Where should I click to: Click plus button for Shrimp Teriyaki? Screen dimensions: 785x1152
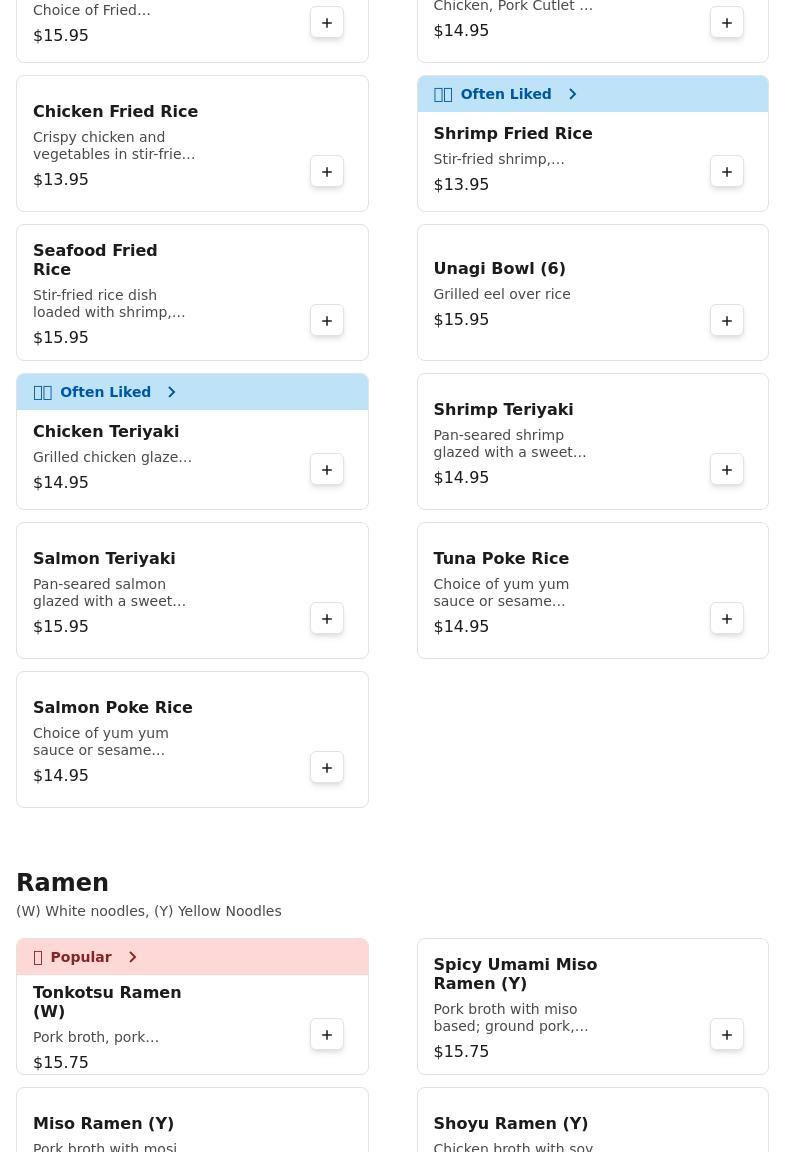click(x=727, y=470)
